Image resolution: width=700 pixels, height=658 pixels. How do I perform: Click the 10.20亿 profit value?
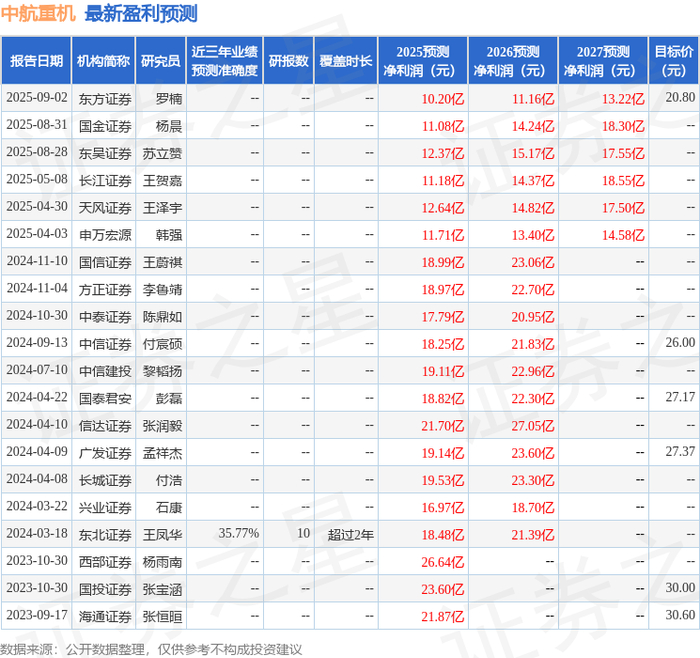443,99
